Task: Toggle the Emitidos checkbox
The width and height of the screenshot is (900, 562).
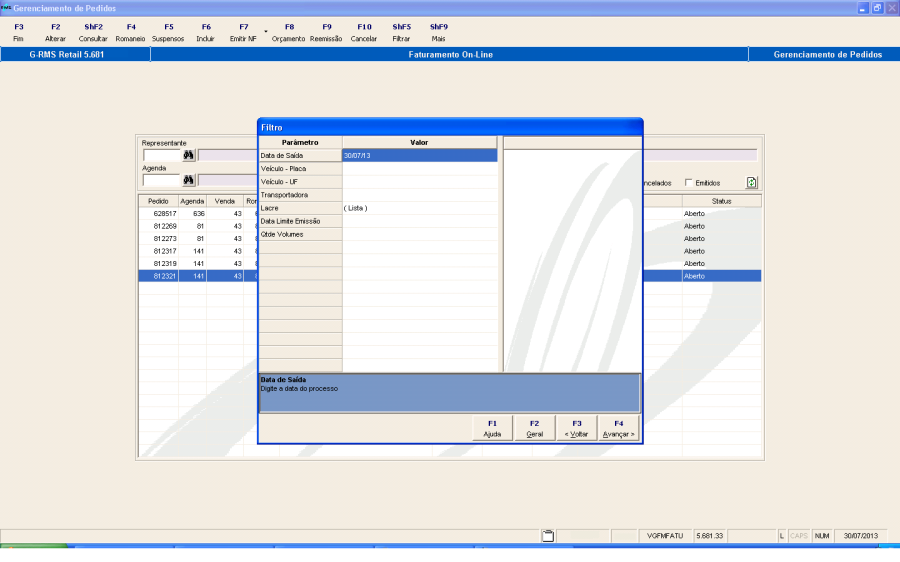Action: pos(688,183)
